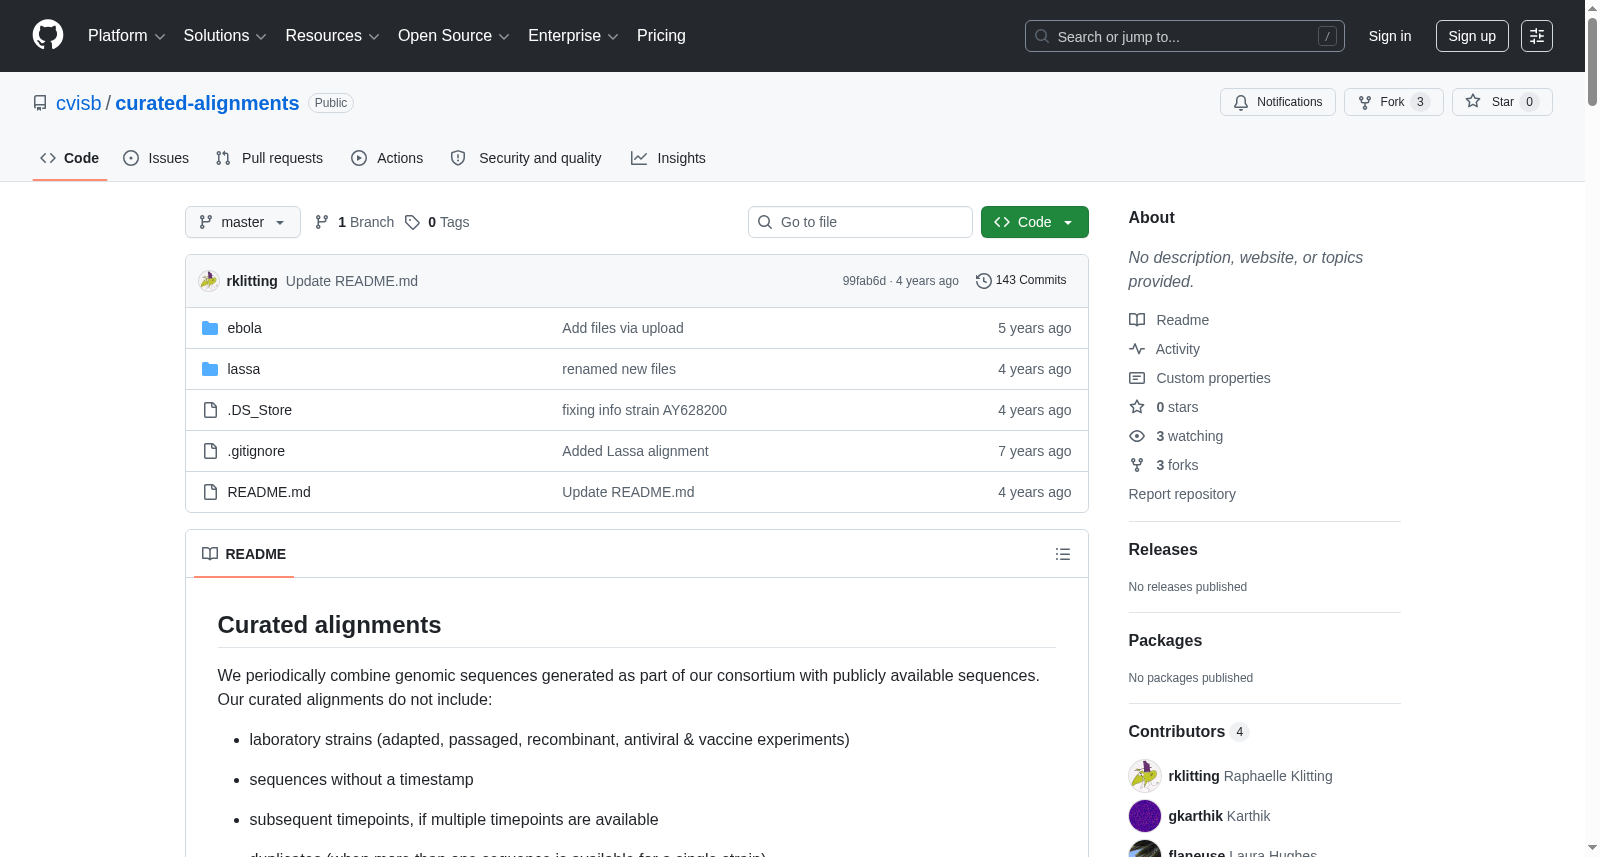Click the Sign in link
The height and width of the screenshot is (857, 1600).
coord(1390,36)
